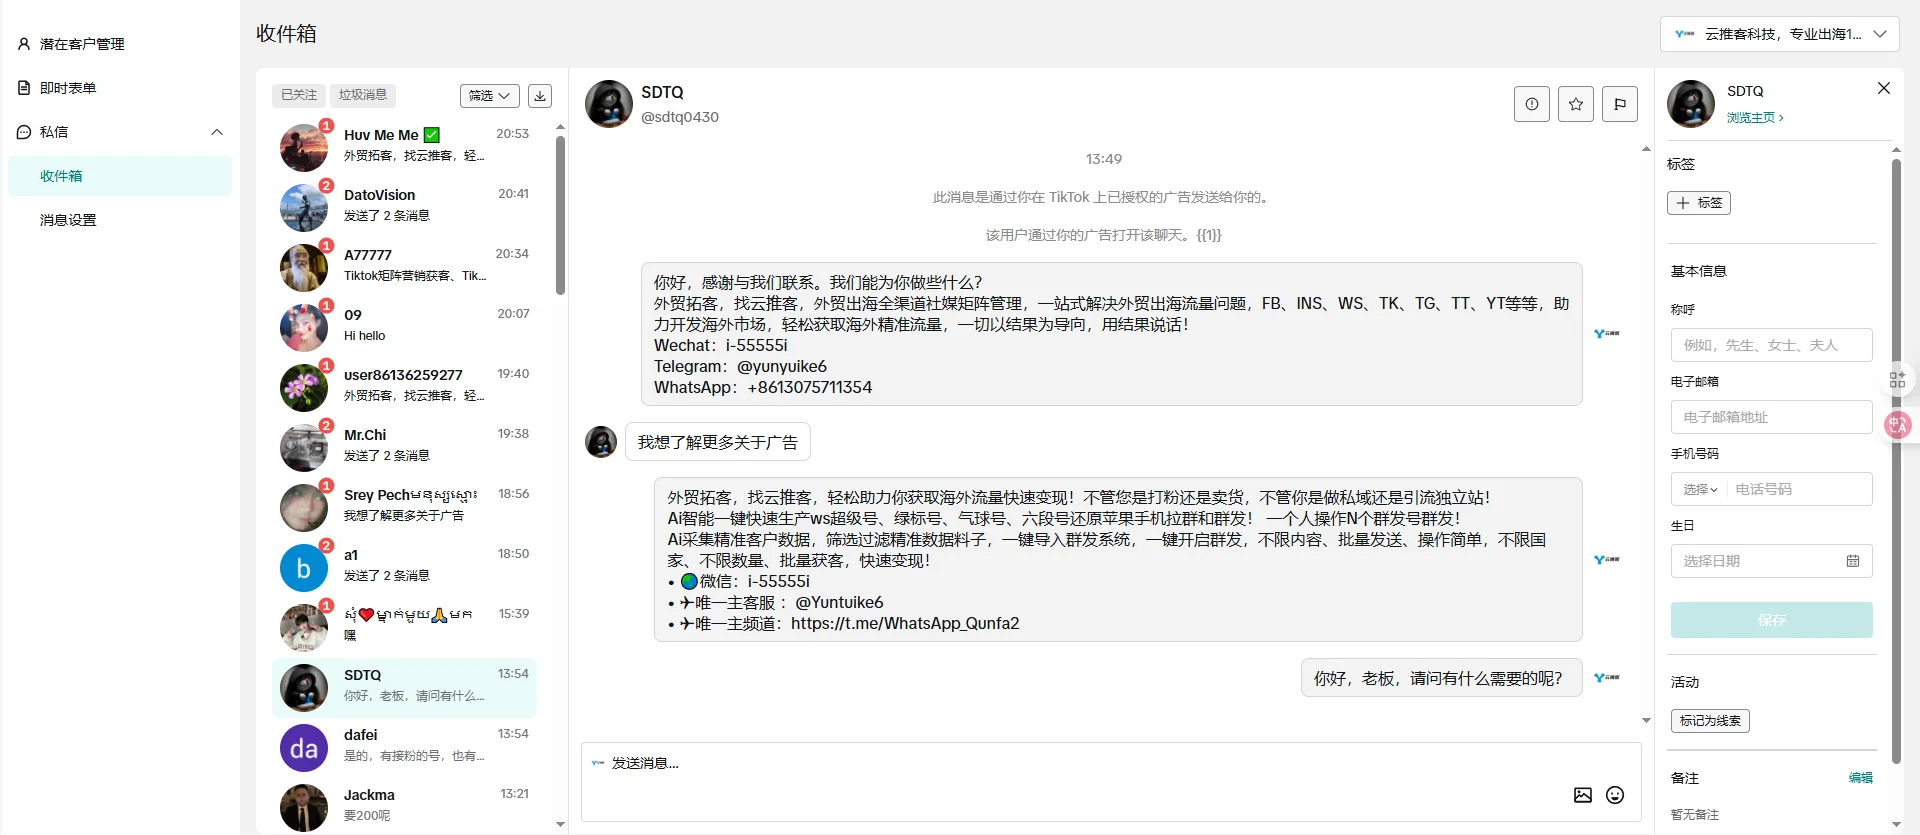The width and height of the screenshot is (1920, 835).
Task: Switch to 已关注 filter tab
Action: 299,95
